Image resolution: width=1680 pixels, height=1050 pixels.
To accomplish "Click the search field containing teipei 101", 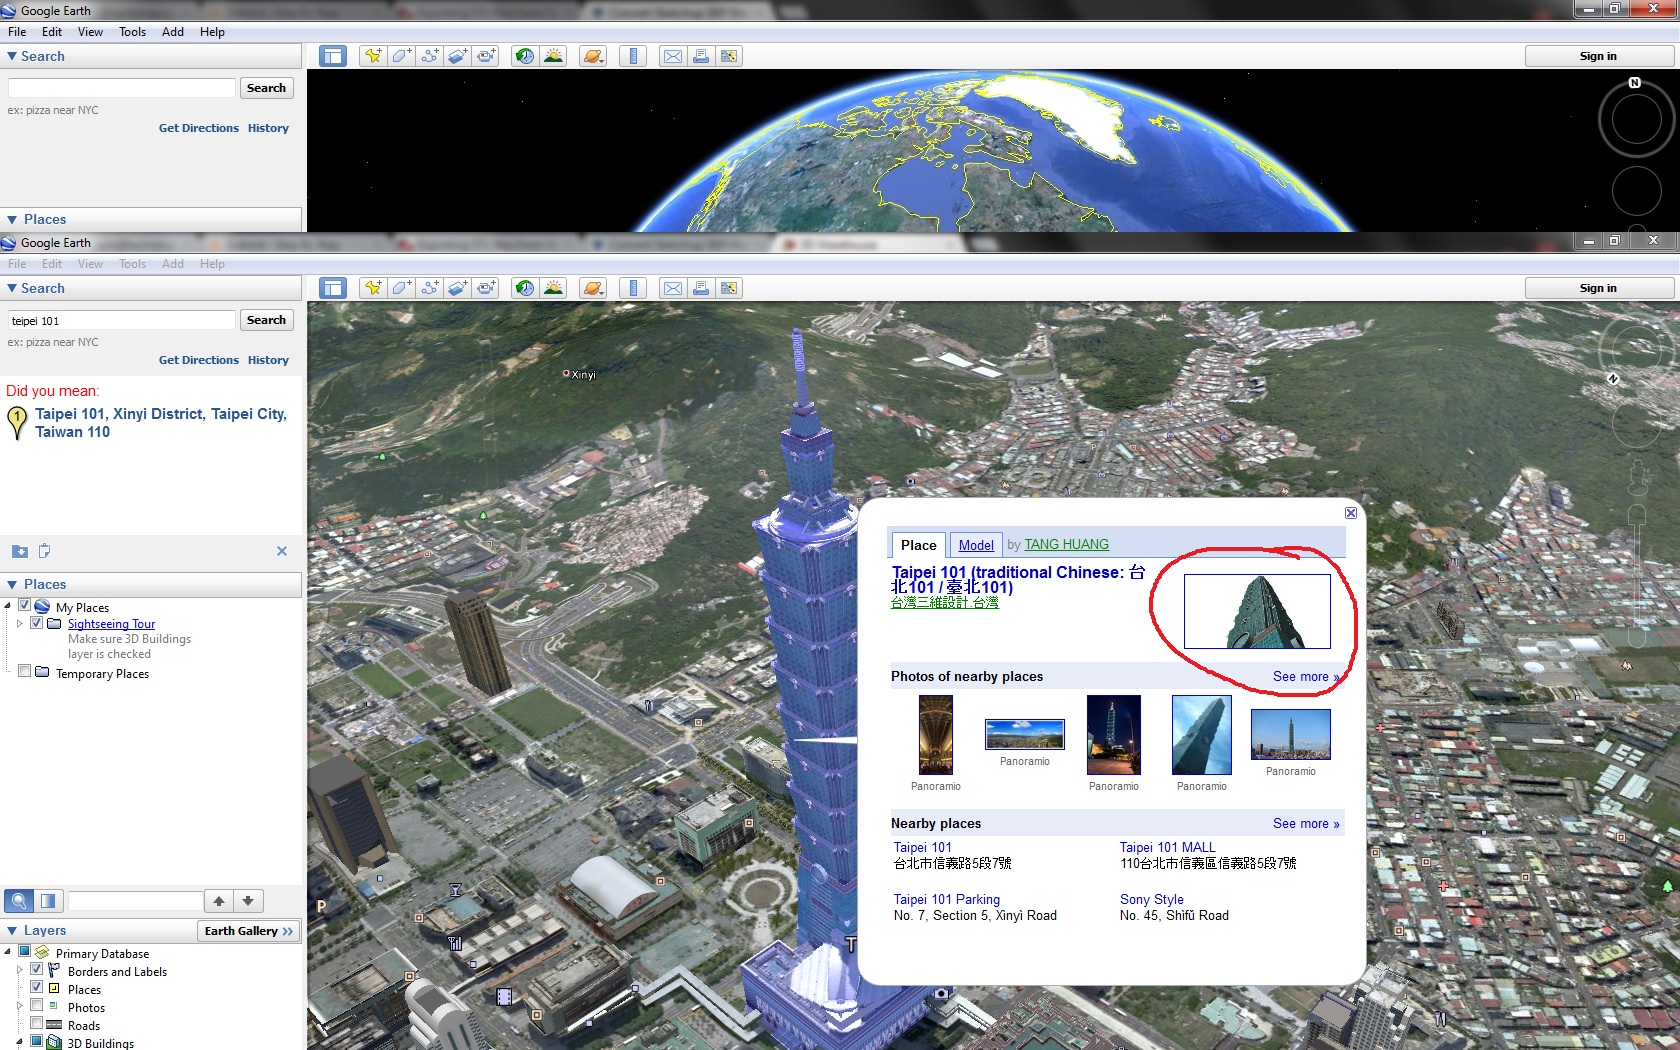I will 122,320.
